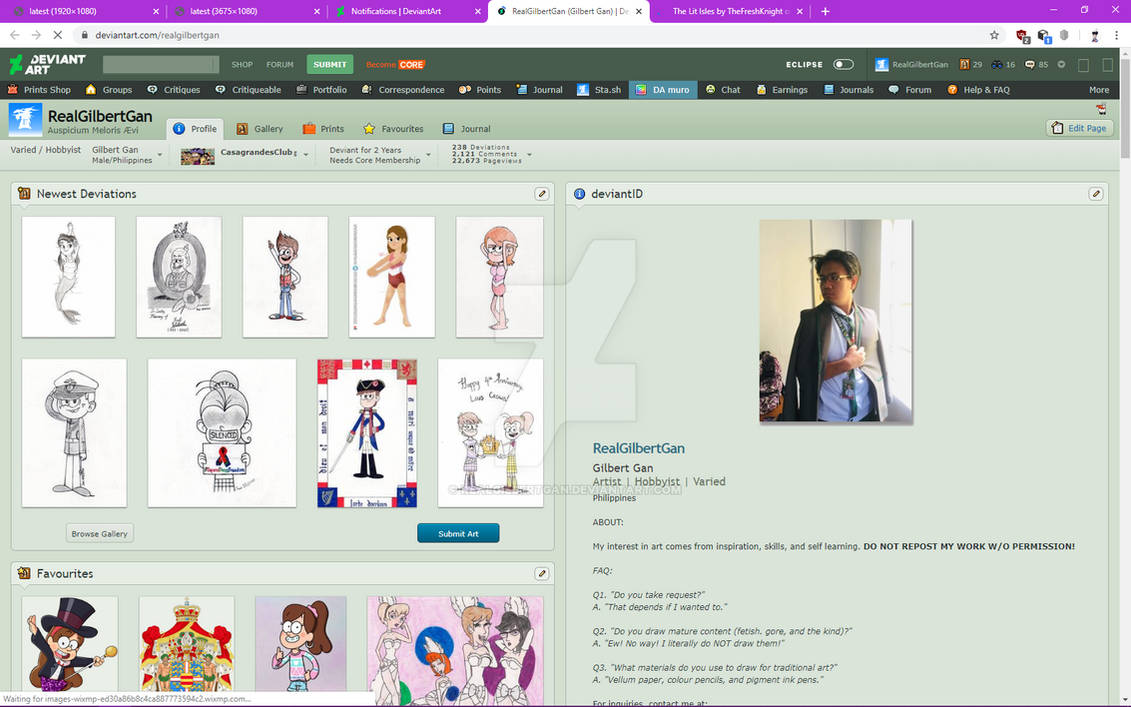Open the red shield extension icon
The height and width of the screenshot is (707, 1131).
[1022, 35]
